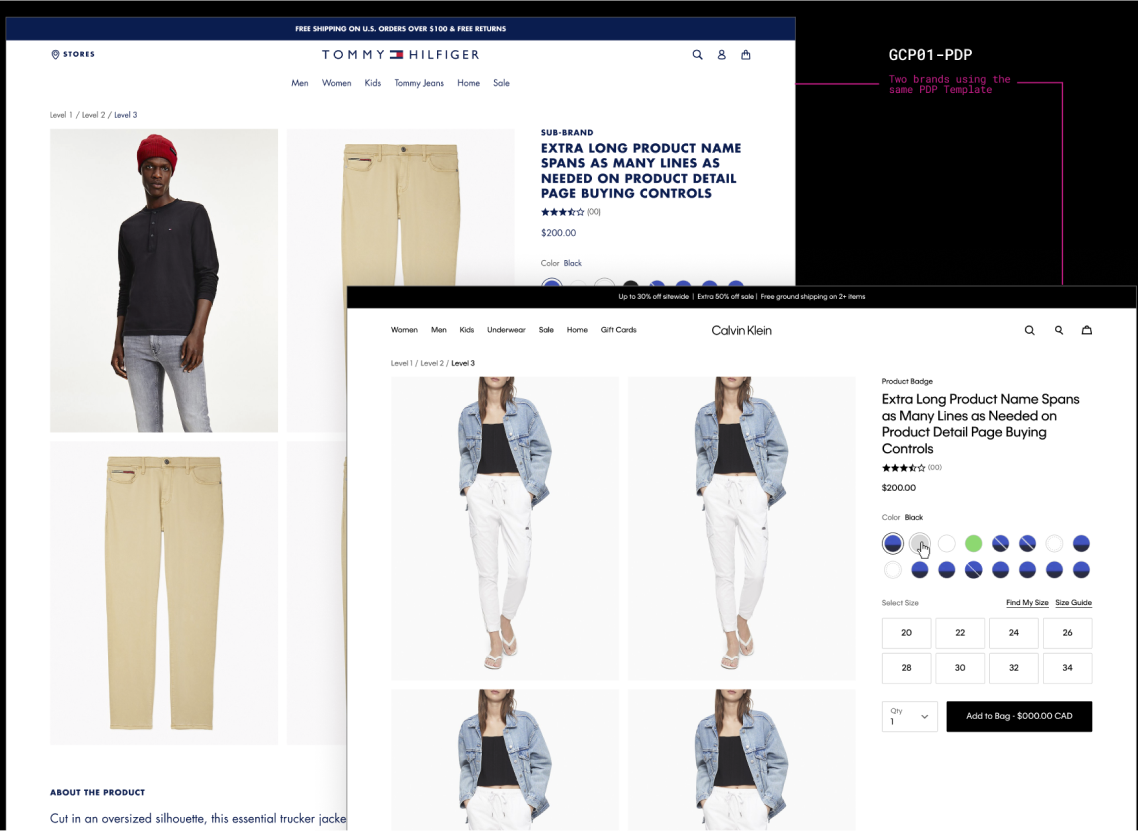
Task: Open Women in Calvin Klein navigation
Action: (x=404, y=329)
